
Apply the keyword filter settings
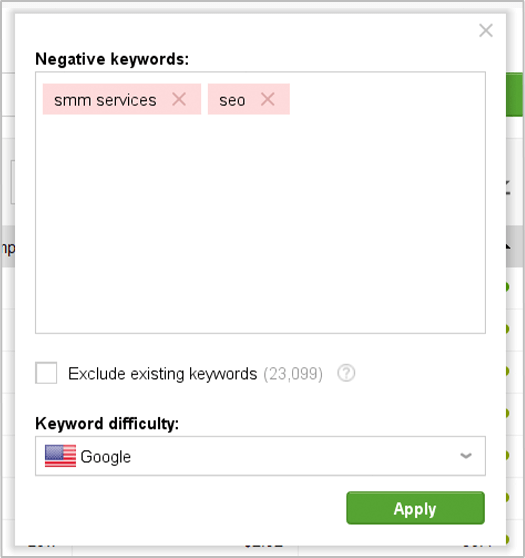(415, 508)
